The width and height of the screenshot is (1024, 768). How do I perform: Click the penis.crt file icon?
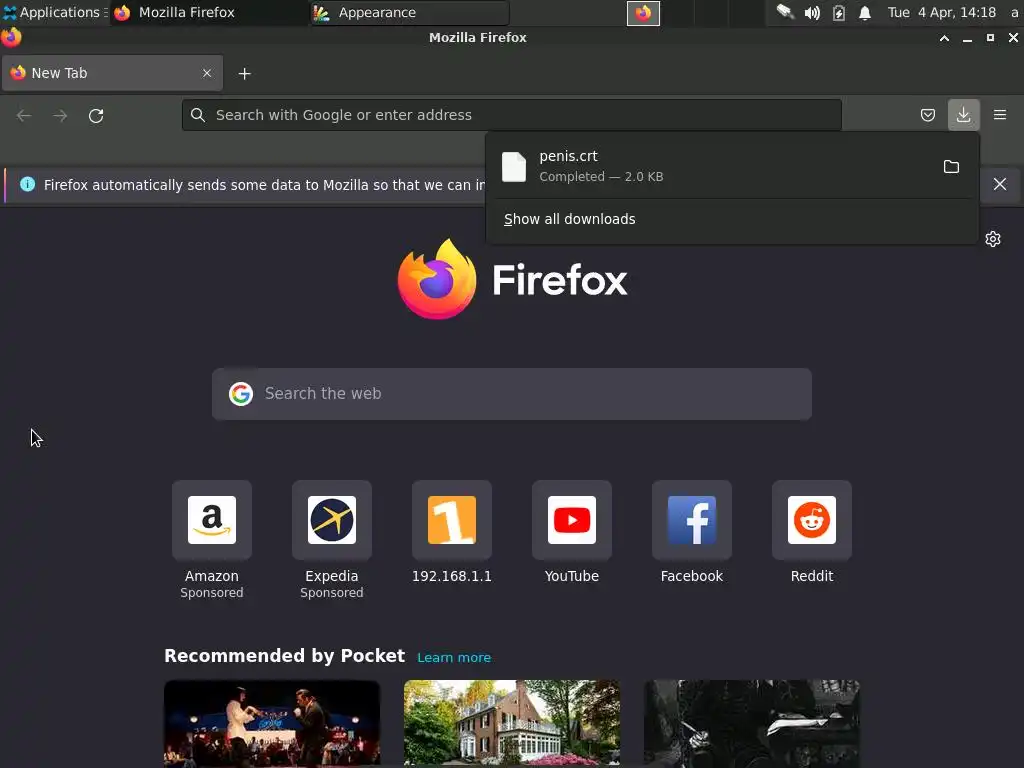coord(514,167)
